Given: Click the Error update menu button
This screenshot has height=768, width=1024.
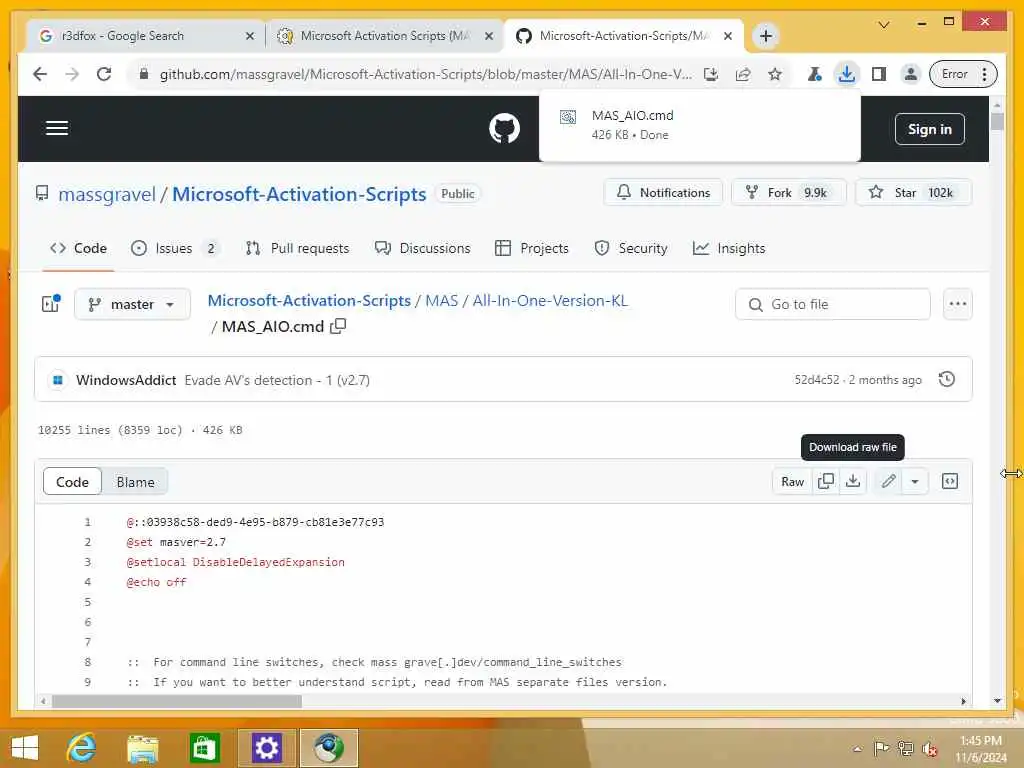Looking at the screenshot, I should pyautogui.click(x=963, y=74).
